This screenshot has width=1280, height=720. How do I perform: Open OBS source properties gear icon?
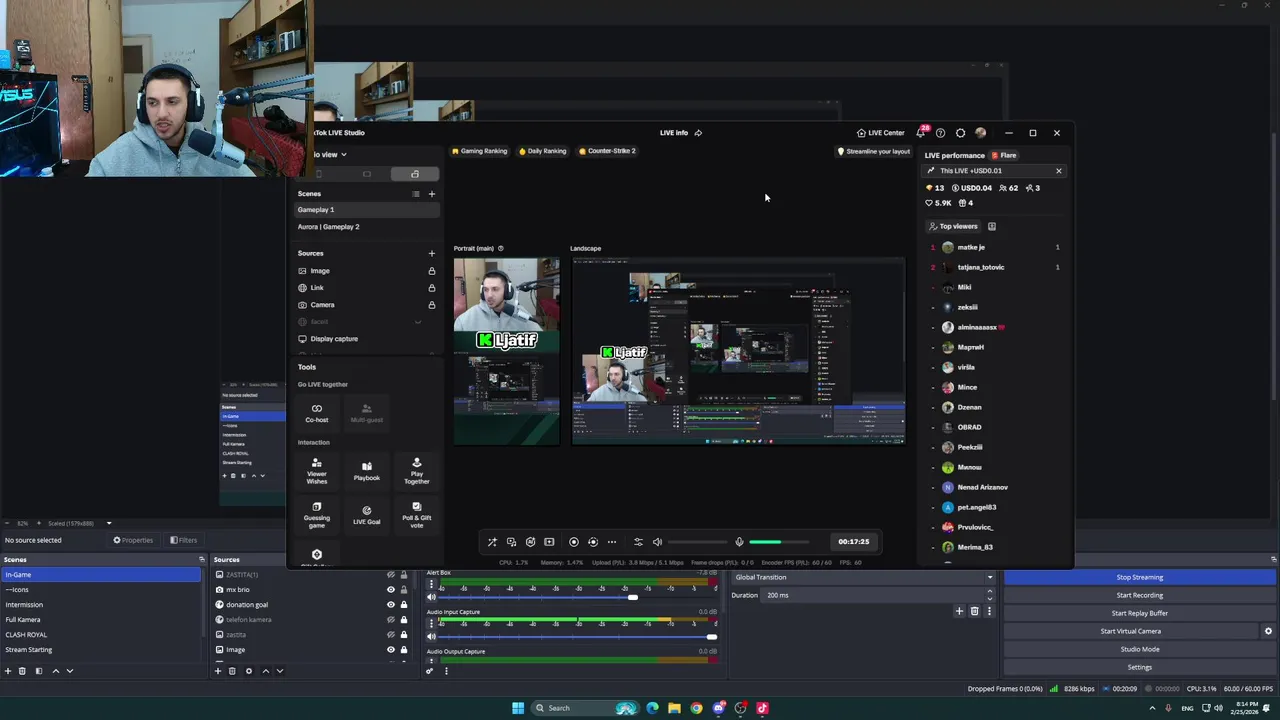[x=249, y=671]
